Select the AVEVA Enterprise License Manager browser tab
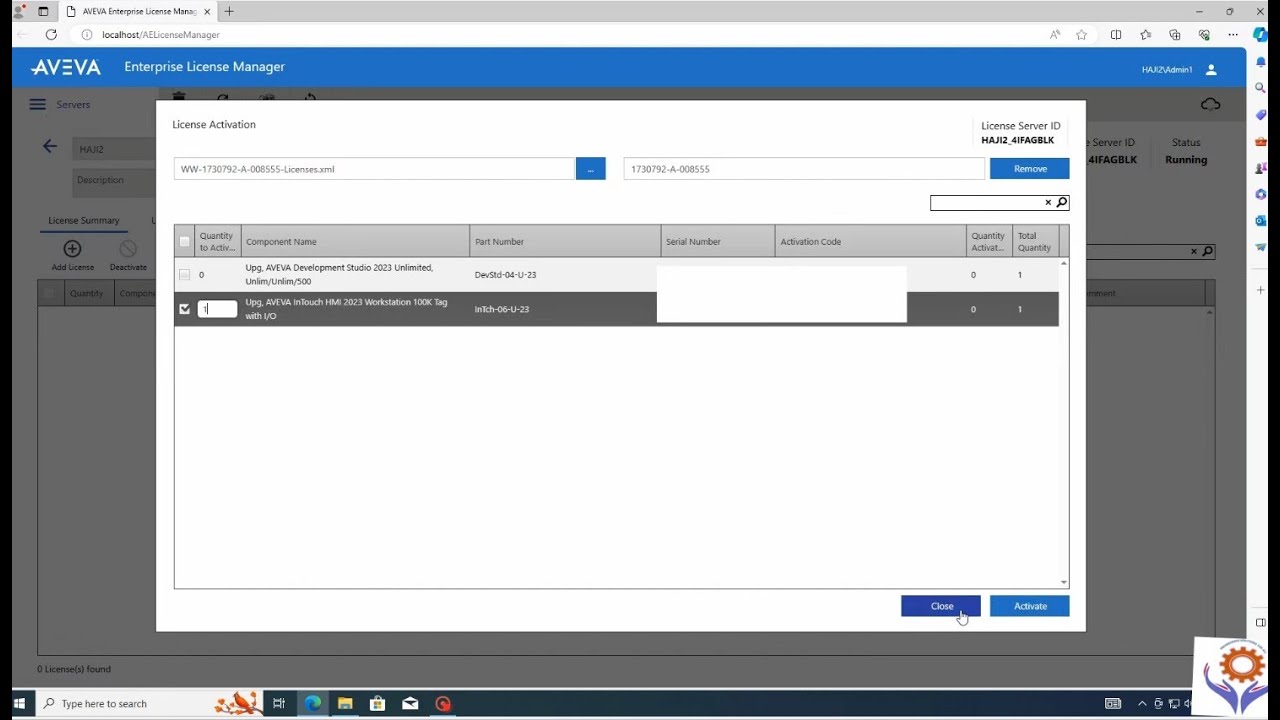The height and width of the screenshot is (720, 1280). click(x=136, y=11)
